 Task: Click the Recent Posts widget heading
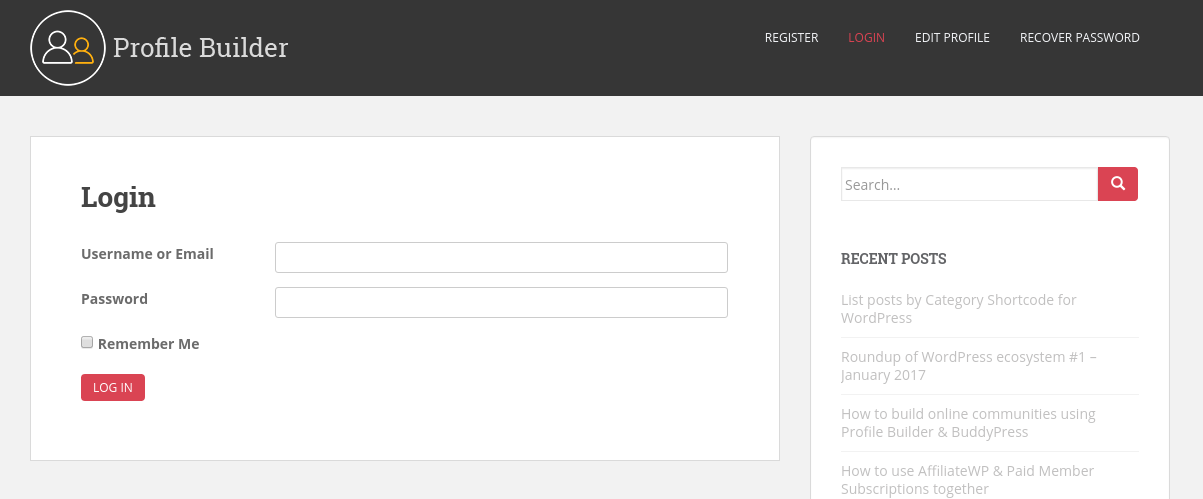[x=893, y=259]
